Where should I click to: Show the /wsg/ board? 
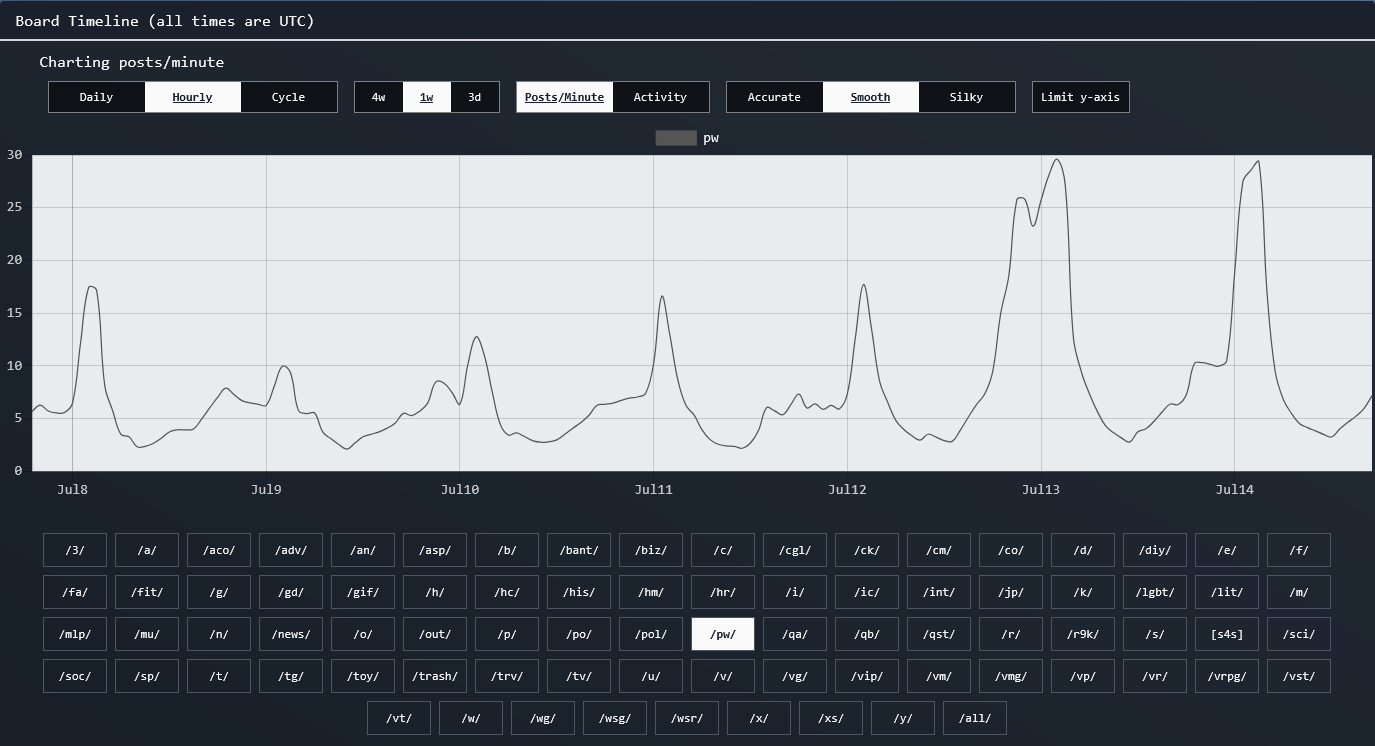pyautogui.click(x=615, y=718)
